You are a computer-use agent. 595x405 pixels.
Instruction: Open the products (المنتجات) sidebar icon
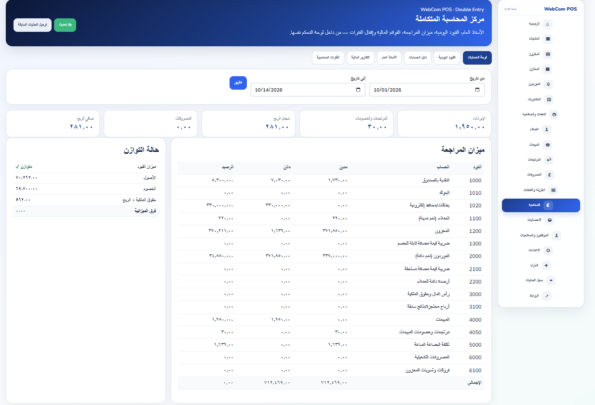tap(548, 39)
